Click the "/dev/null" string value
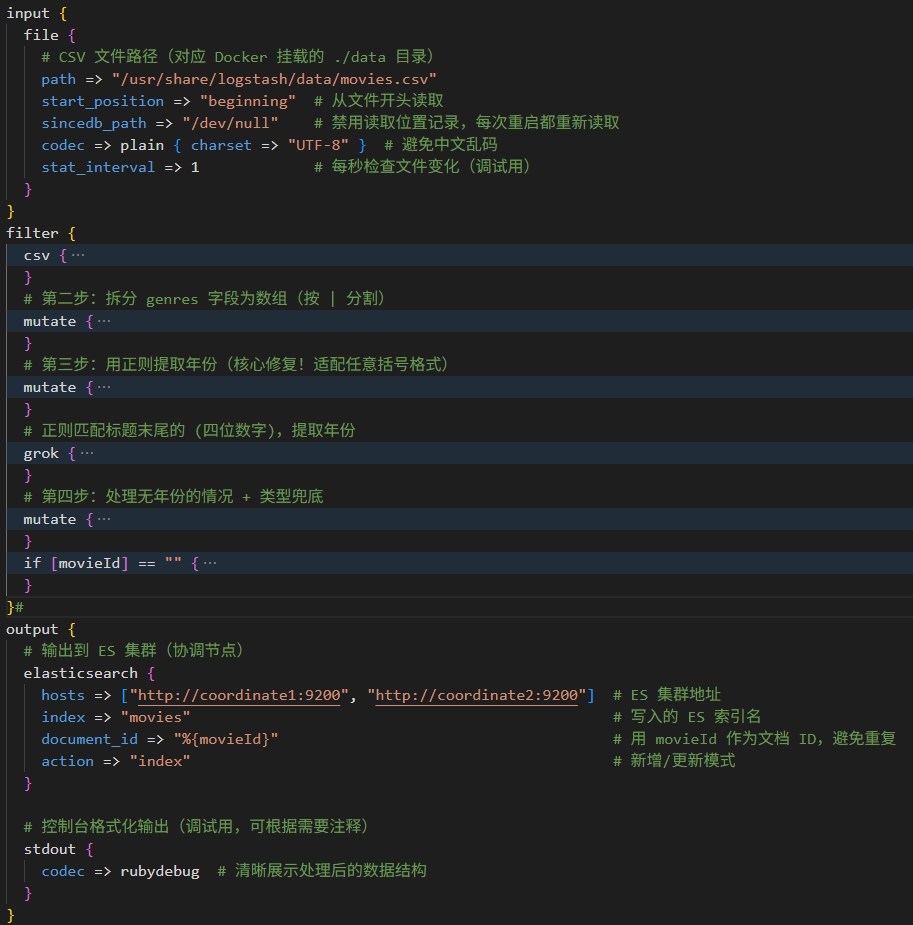This screenshot has width=913, height=925. [230, 123]
